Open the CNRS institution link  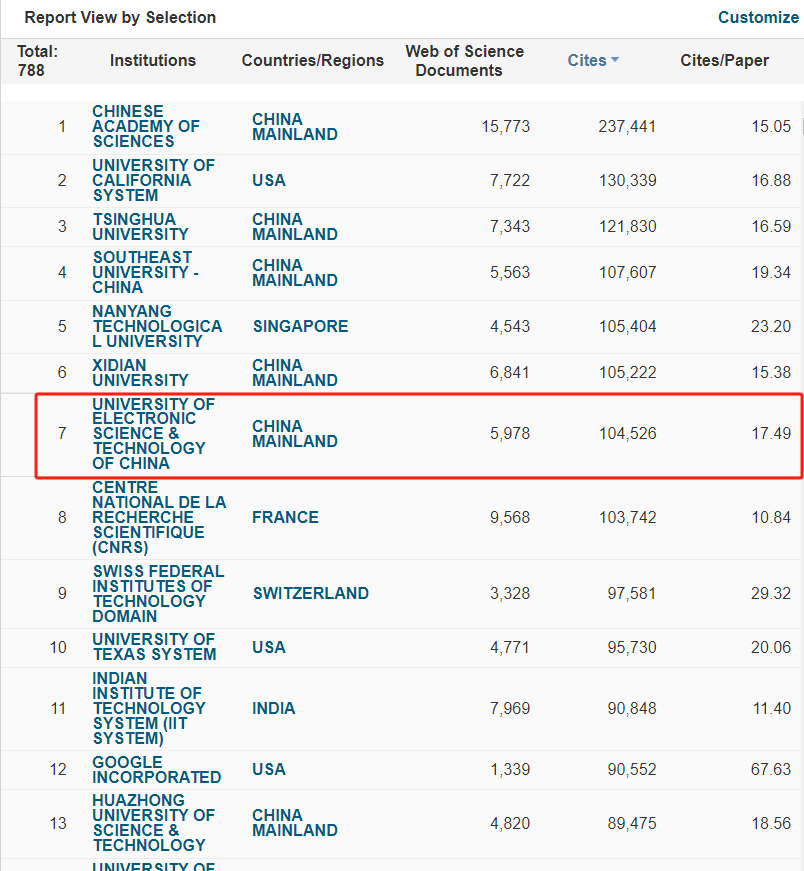159,517
